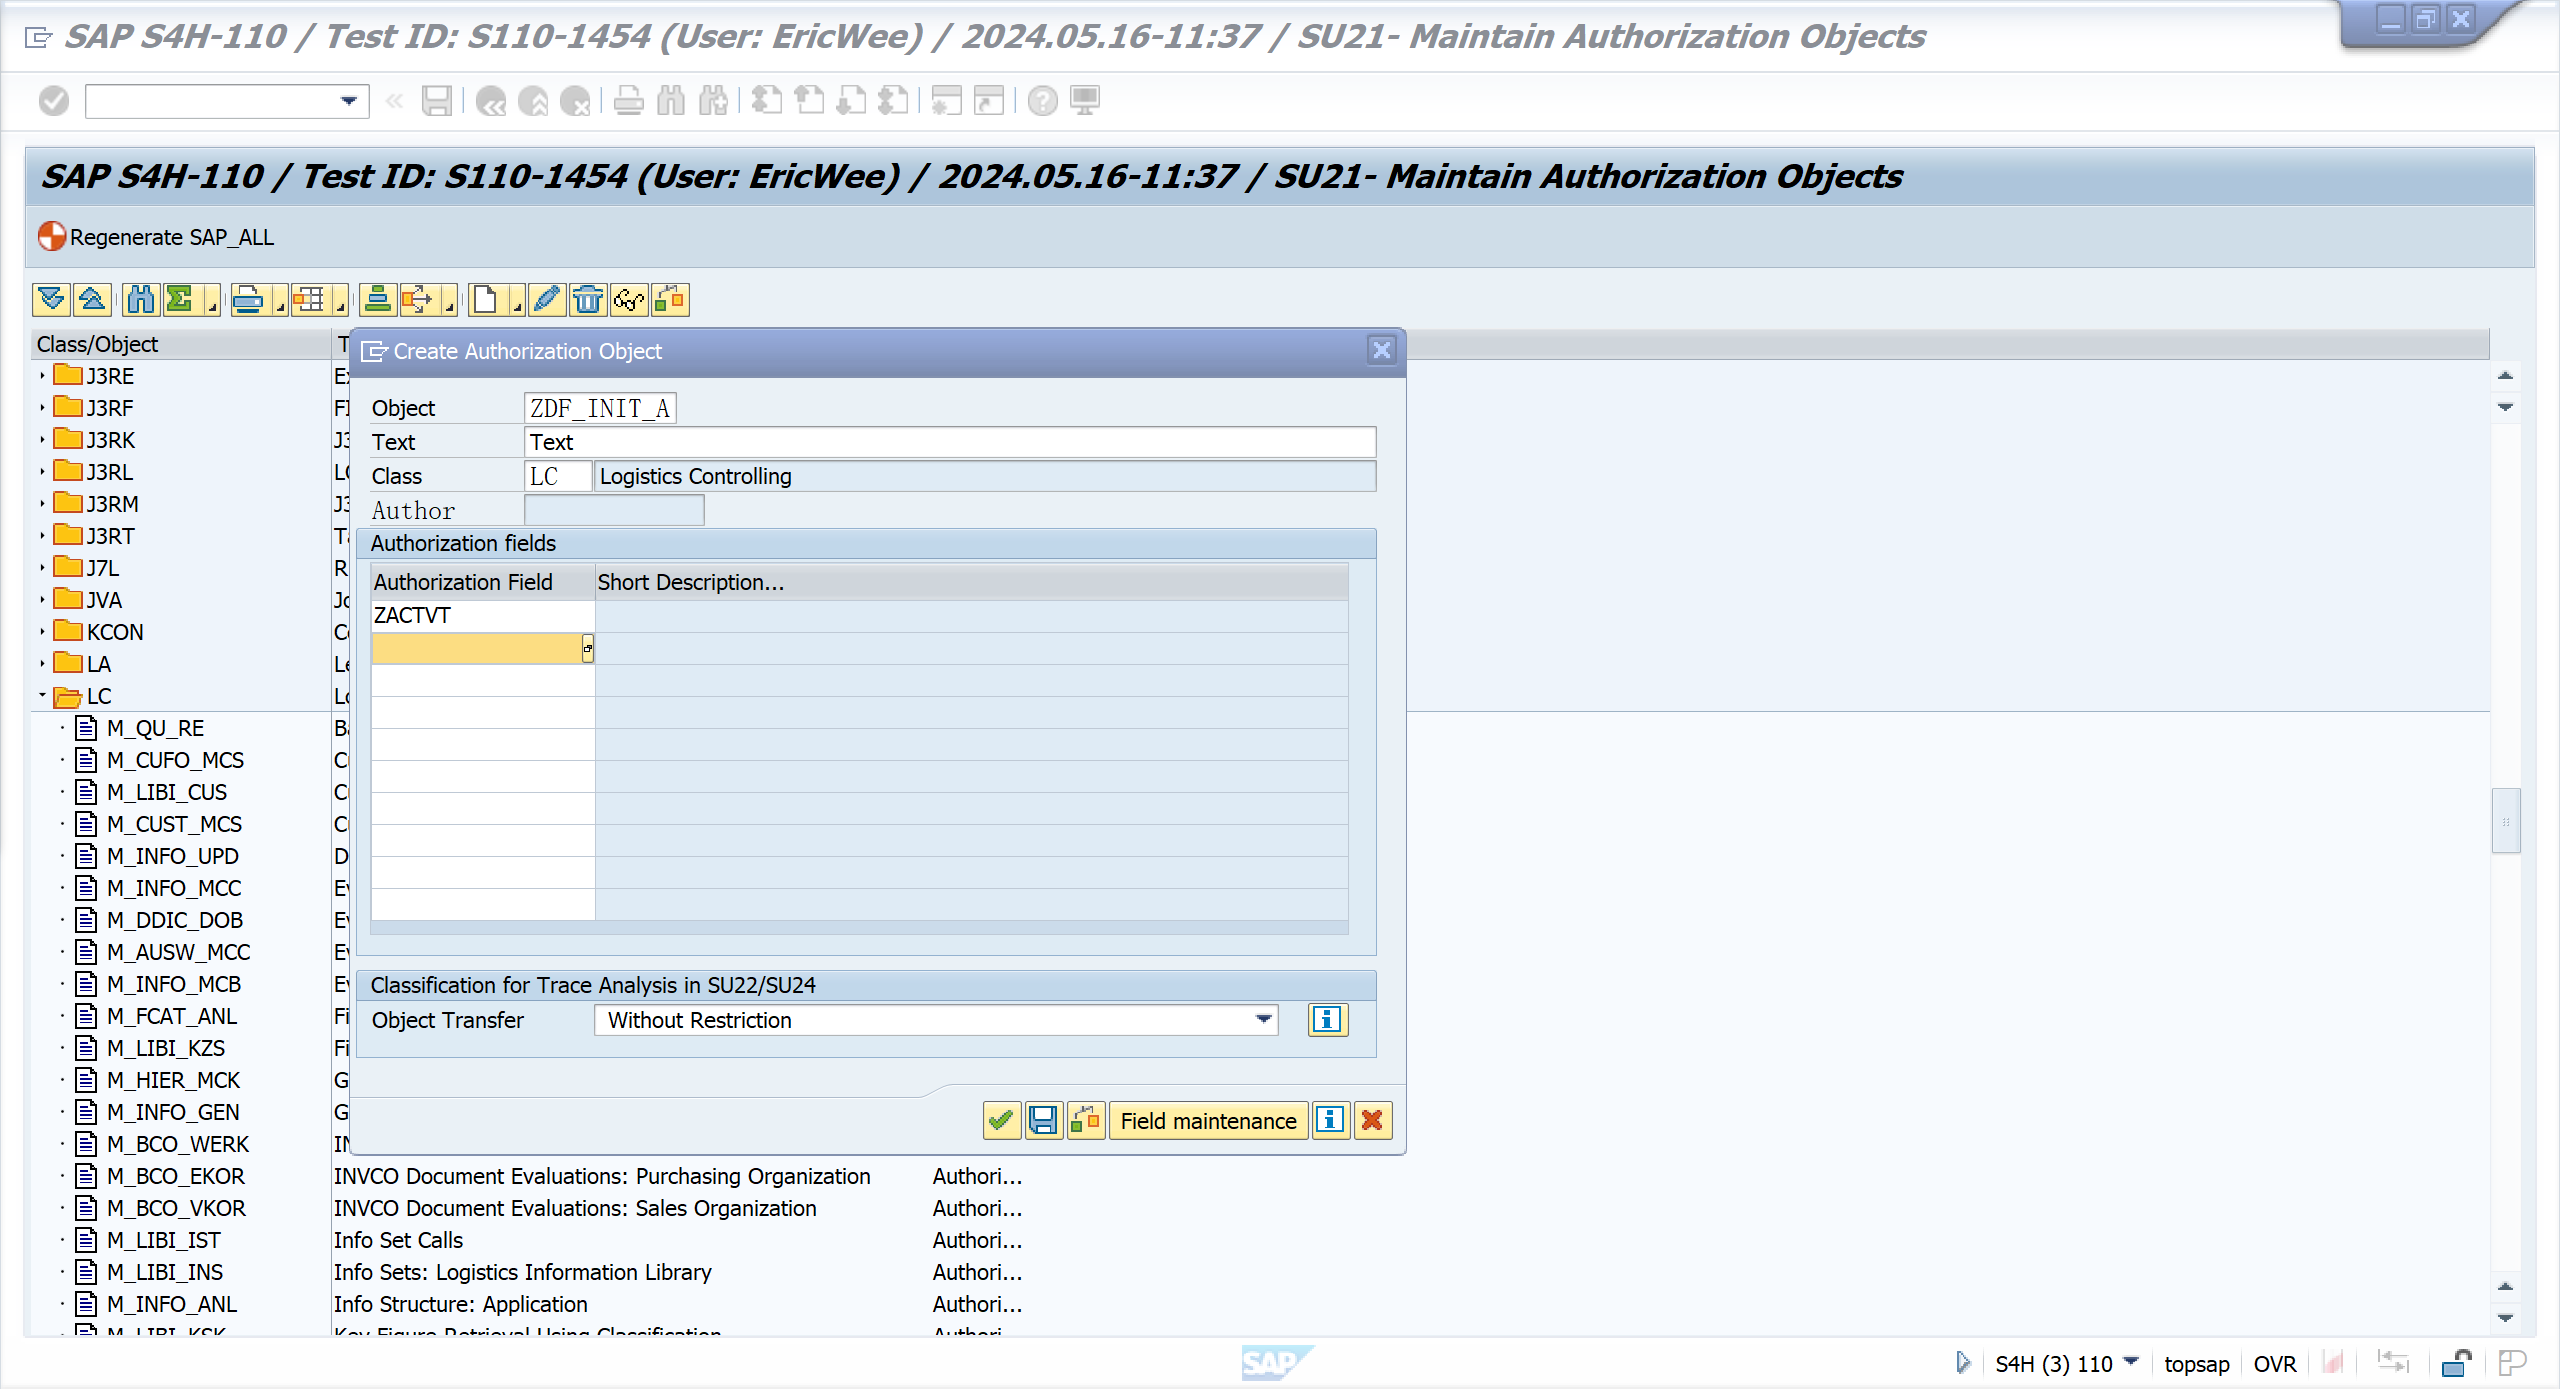Click the pencil Change icon
The image size is (2560, 1389).
coord(546,299)
